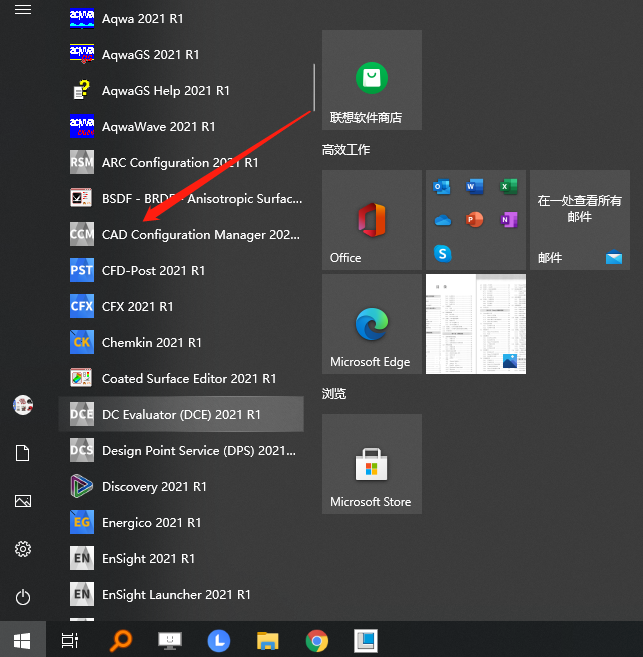Open Energico 2021 R1

coord(151,523)
